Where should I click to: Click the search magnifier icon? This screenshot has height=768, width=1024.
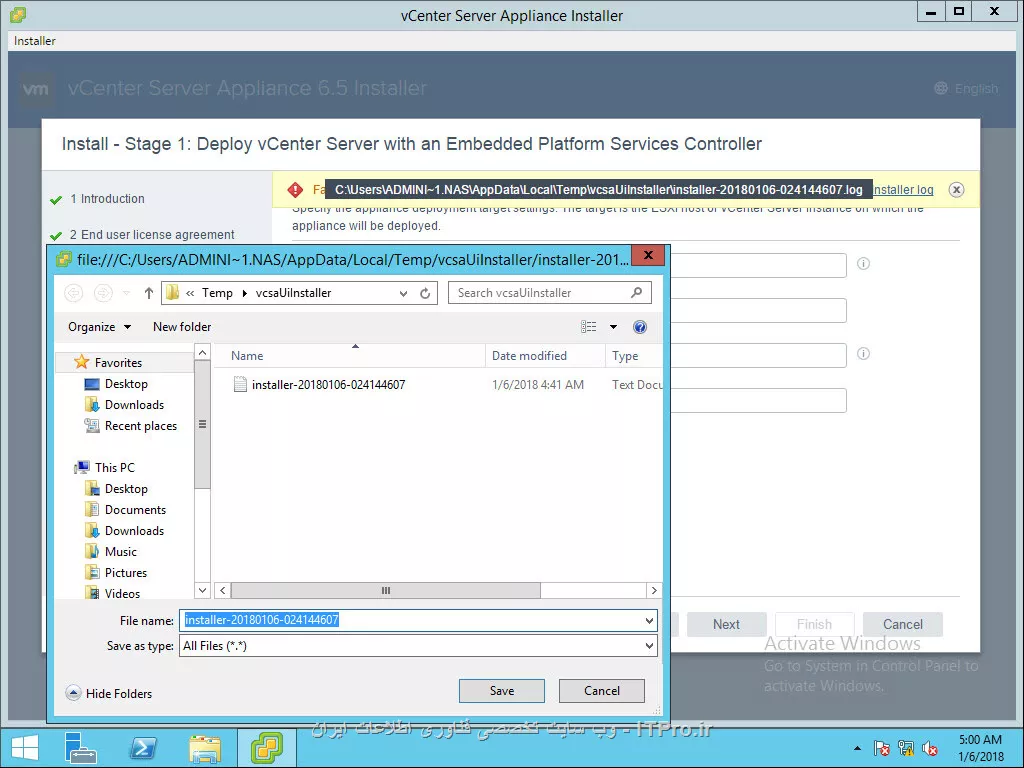point(637,293)
